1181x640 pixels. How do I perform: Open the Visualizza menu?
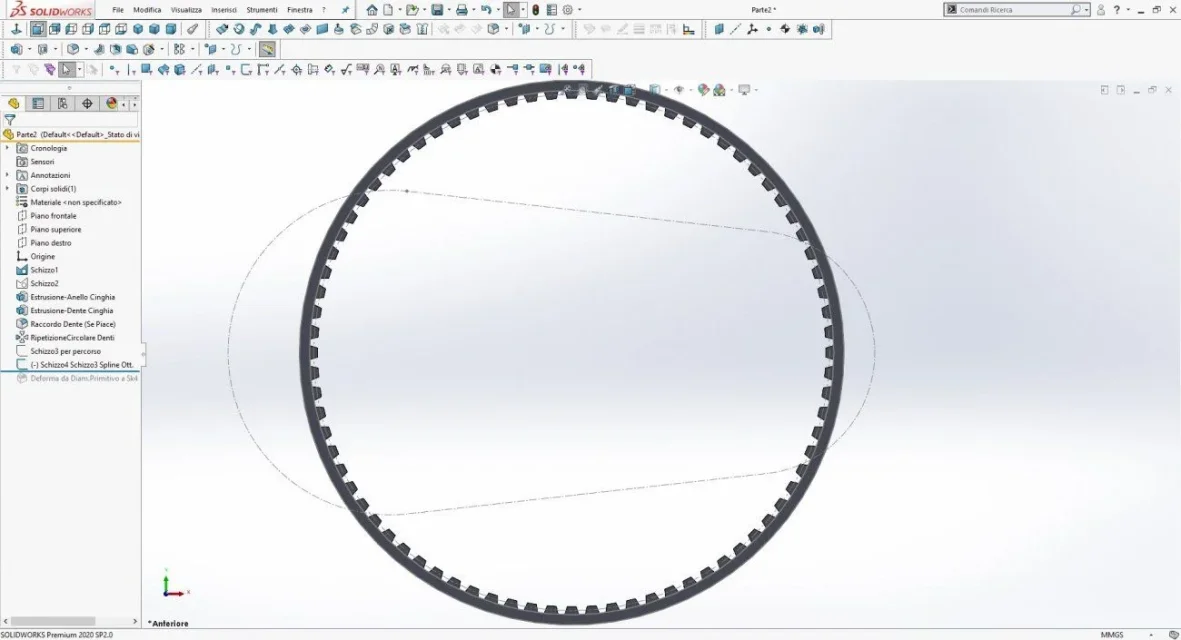point(186,10)
